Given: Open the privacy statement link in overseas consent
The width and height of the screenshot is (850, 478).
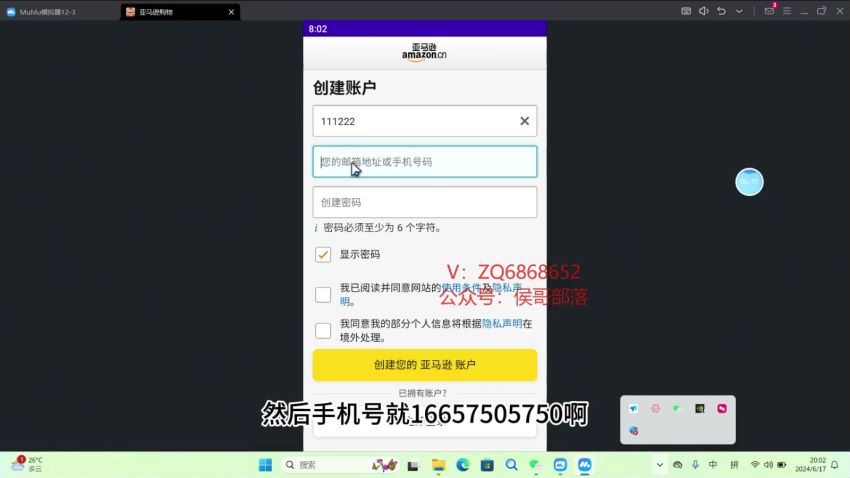Looking at the screenshot, I should (x=502, y=324).
